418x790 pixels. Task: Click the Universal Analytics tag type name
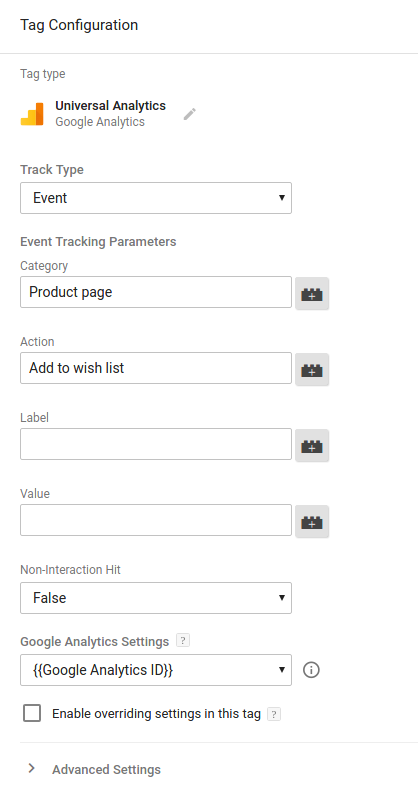(x=110, y=105)
